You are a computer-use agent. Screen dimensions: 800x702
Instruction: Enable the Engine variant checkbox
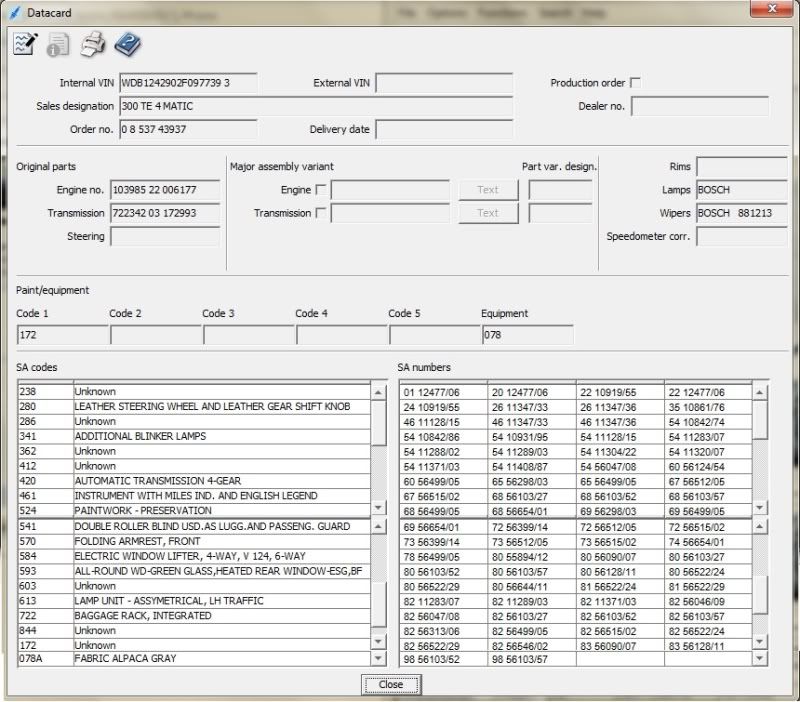pyautogui.click(x=321, y=190)
